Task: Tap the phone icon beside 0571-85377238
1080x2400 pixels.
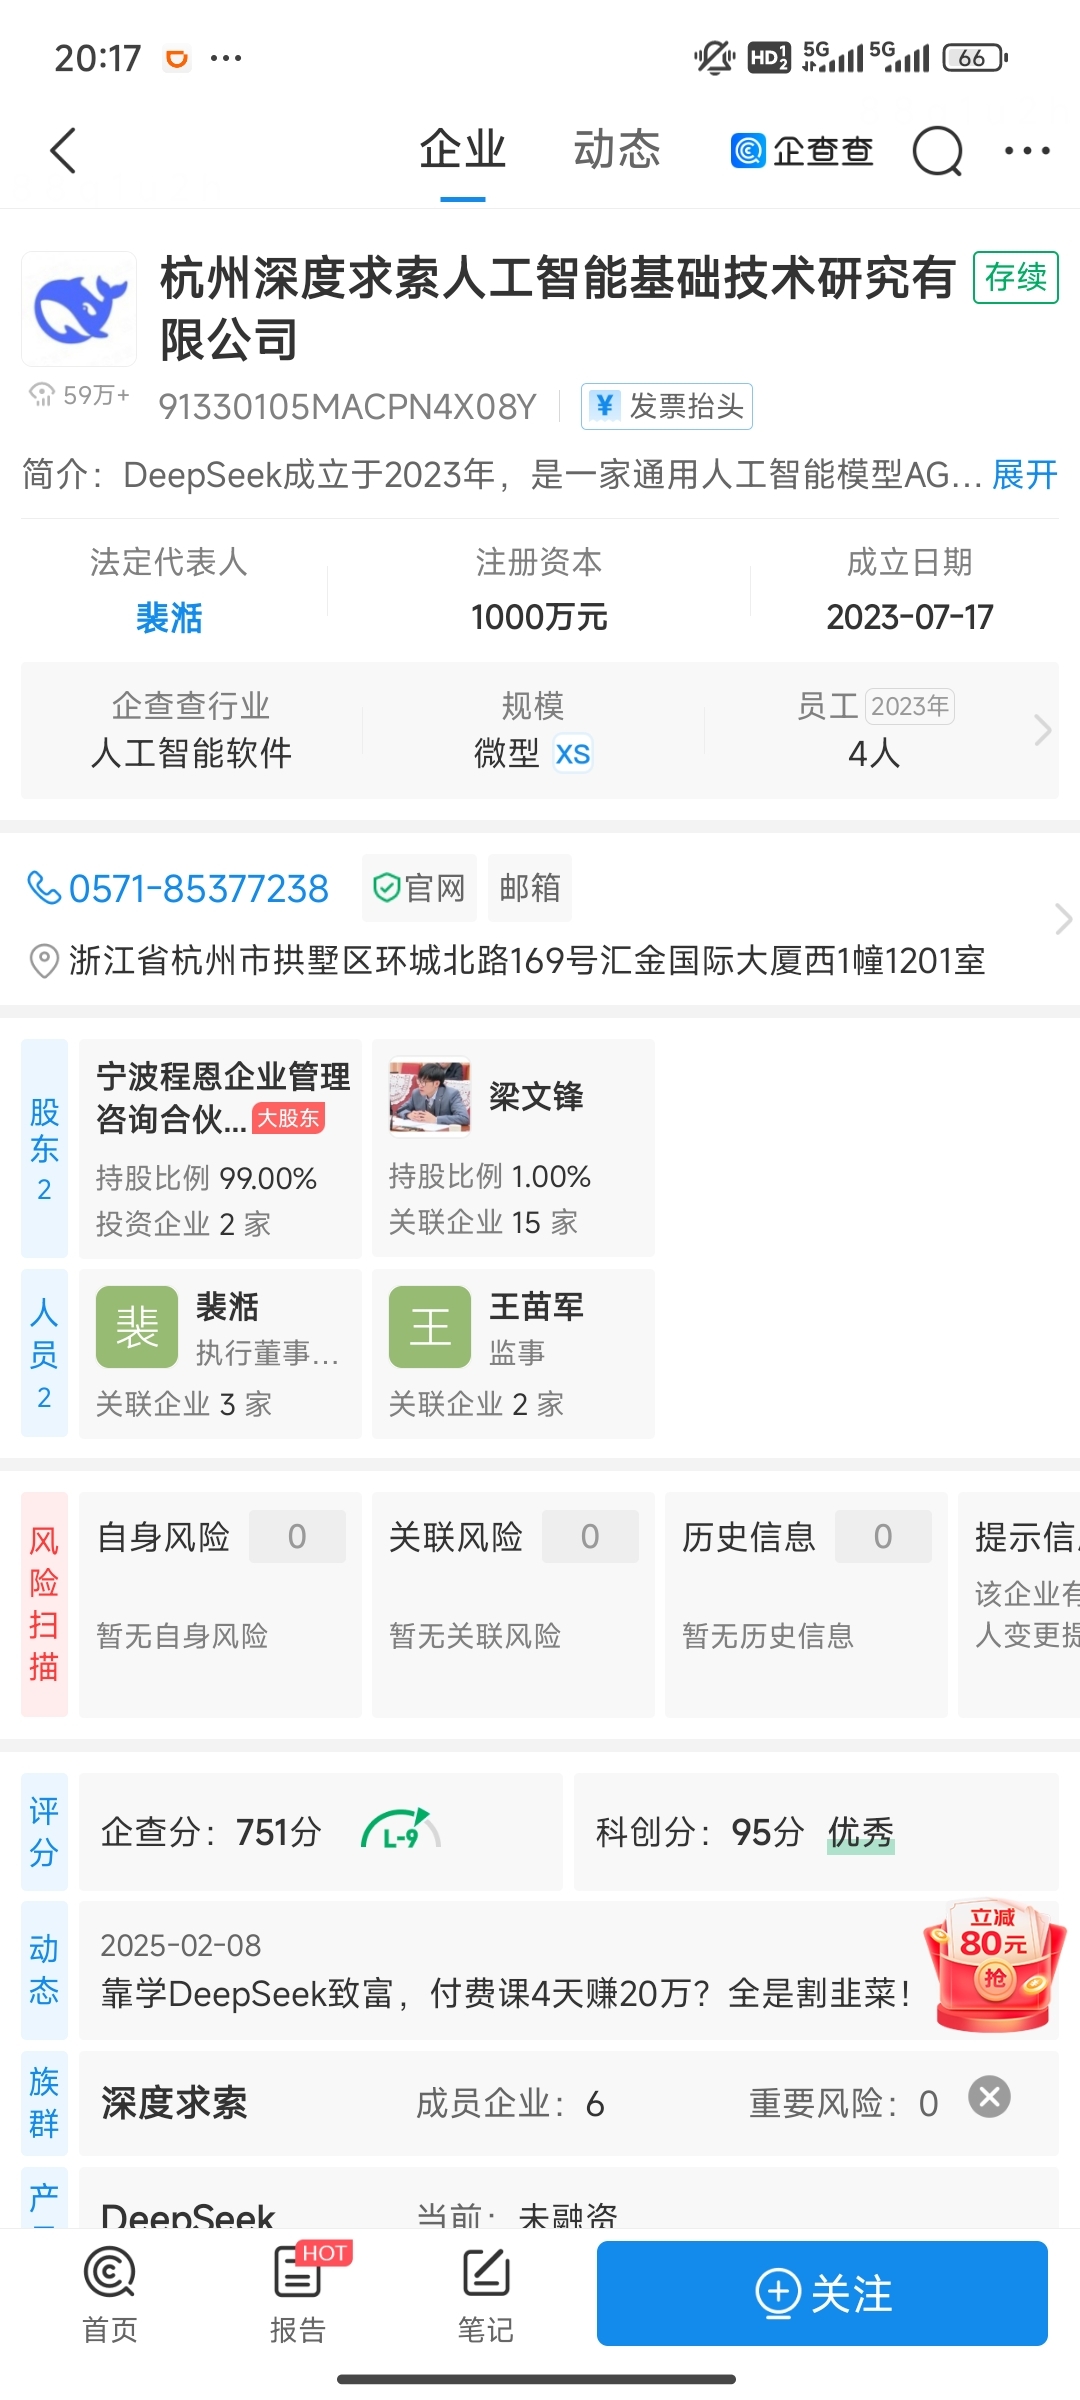Action: point(43,887)
